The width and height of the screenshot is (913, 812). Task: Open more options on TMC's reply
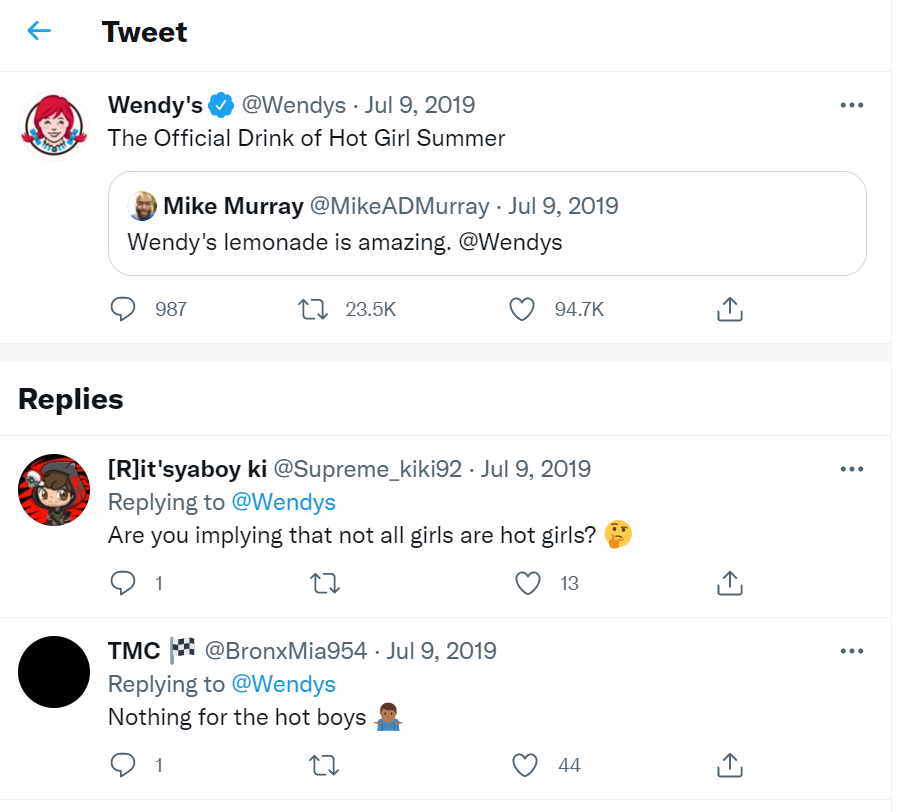click(x=851, y=652)
